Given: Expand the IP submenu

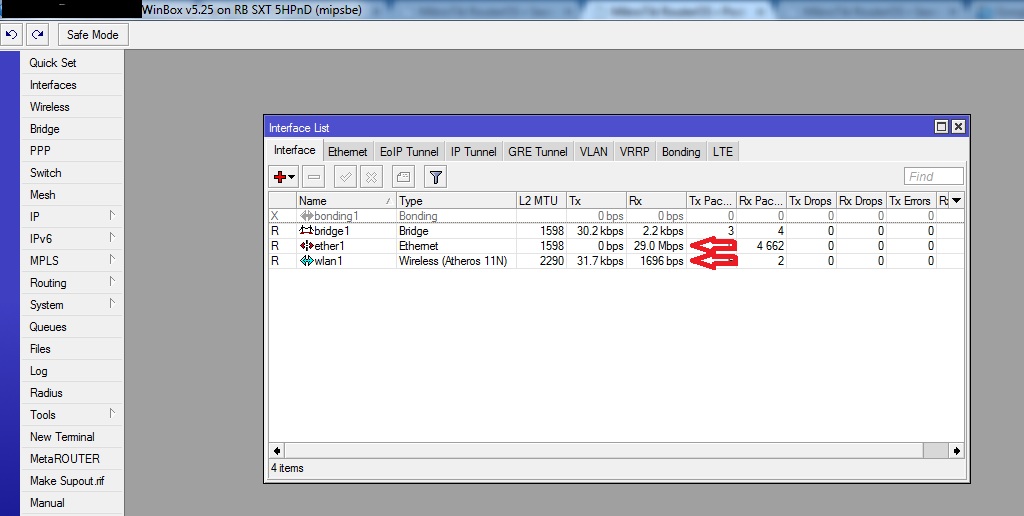Looking at the screenshot, I should coord(72,216).
